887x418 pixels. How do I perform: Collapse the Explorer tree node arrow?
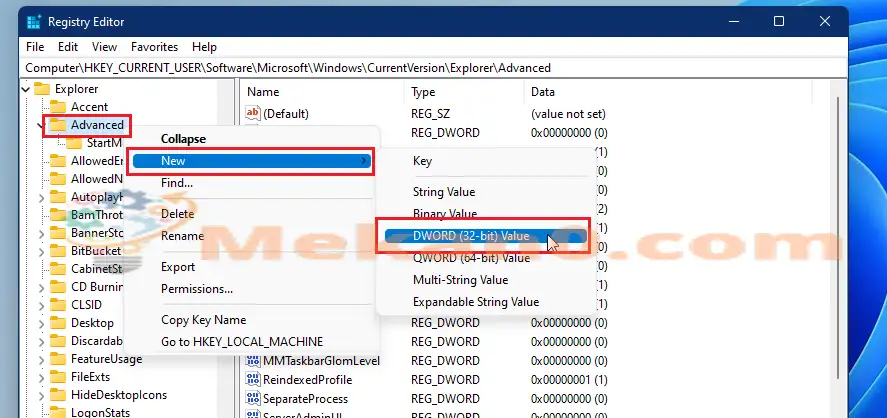24,89
